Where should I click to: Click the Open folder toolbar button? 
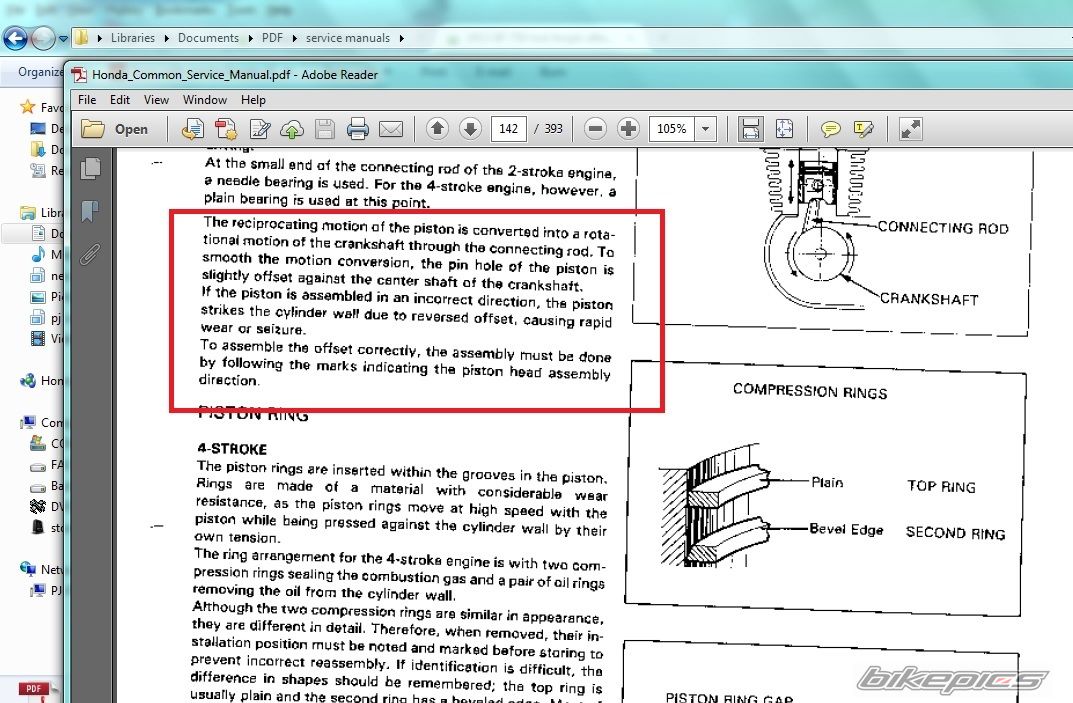point(115,129)
